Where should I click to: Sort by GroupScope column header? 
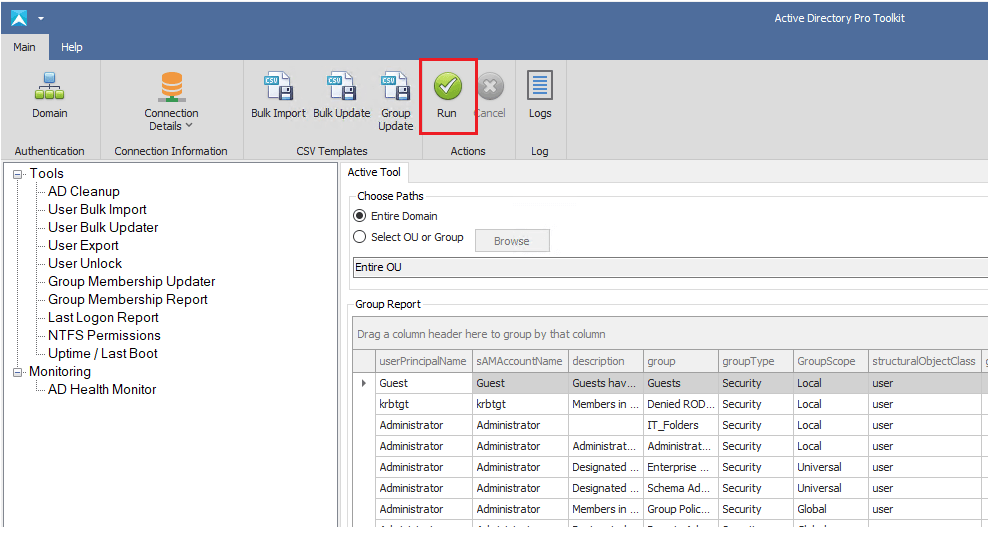point(830,361)
